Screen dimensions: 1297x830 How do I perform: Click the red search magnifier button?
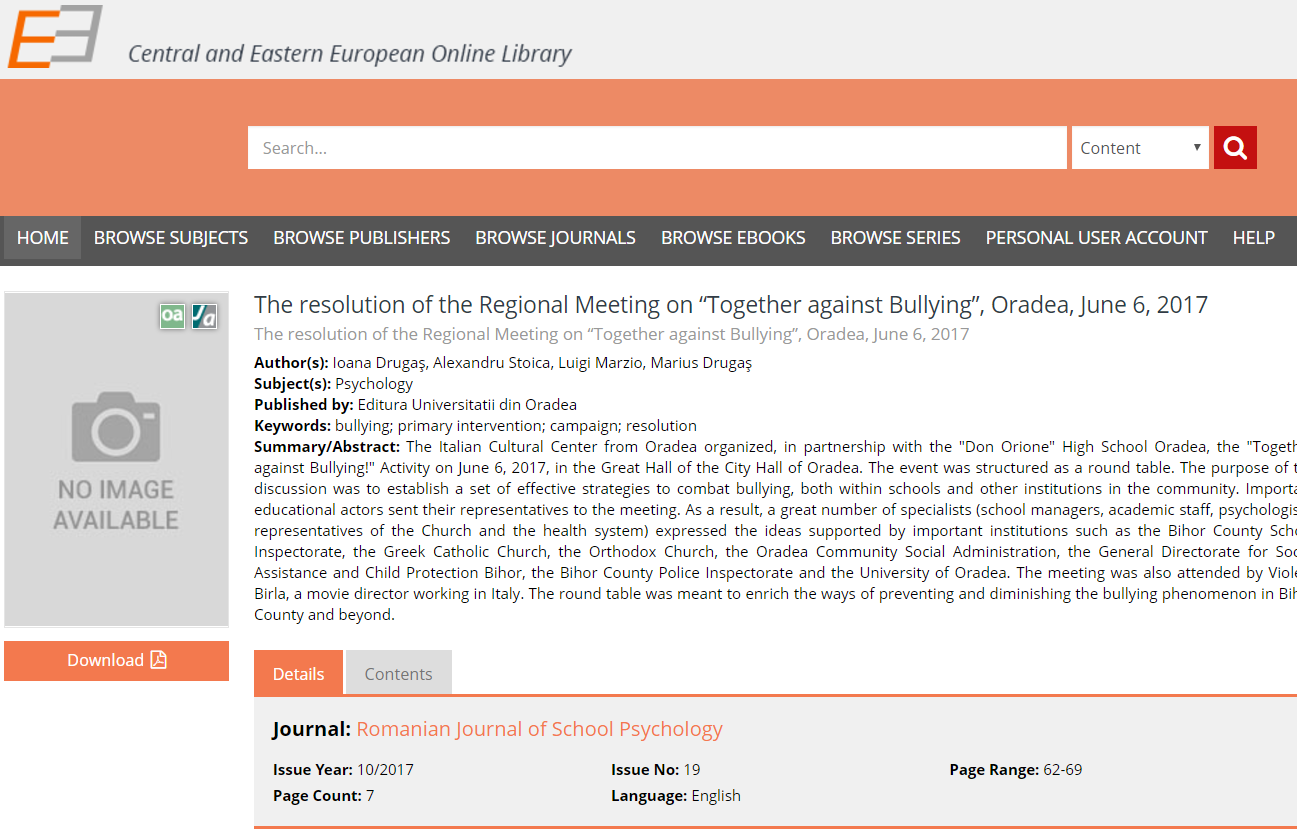coord(1235,148)
